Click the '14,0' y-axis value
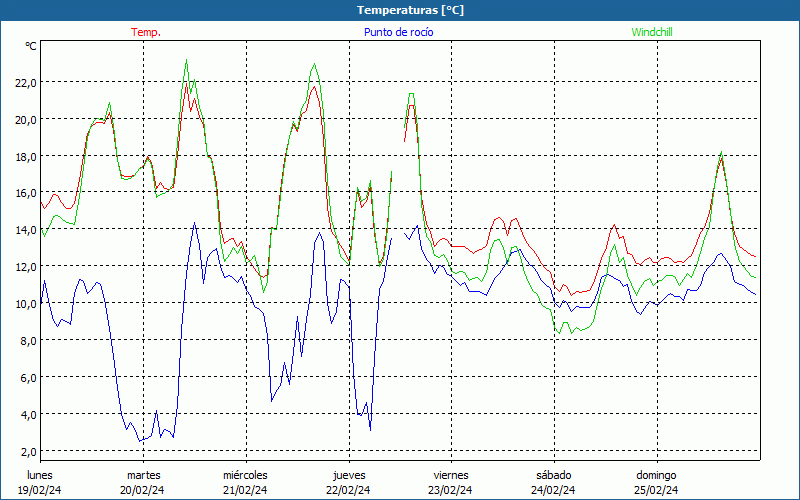The width and height of the screenshot is (800, 500). 26,230
